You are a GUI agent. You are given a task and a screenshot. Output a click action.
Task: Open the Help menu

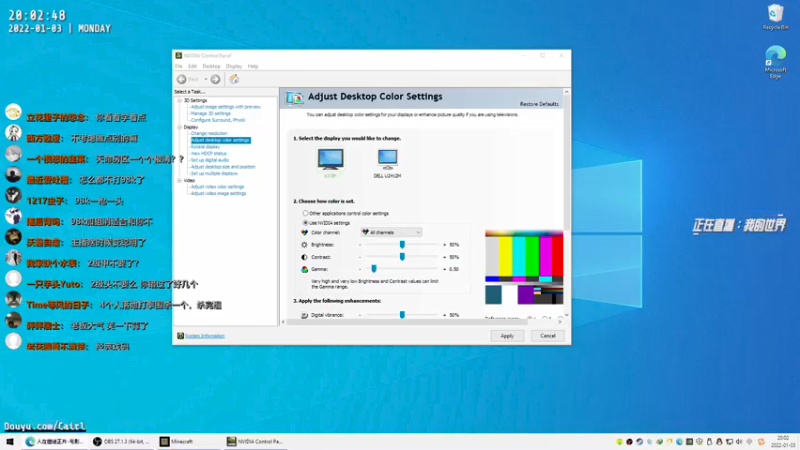coord(253,66)
